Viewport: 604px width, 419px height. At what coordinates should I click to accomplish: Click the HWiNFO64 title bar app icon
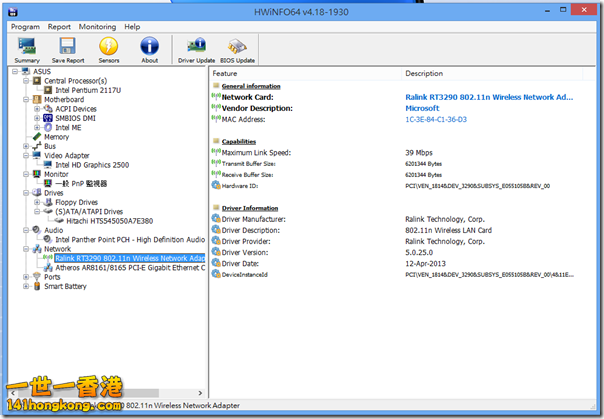click(13, 12)
